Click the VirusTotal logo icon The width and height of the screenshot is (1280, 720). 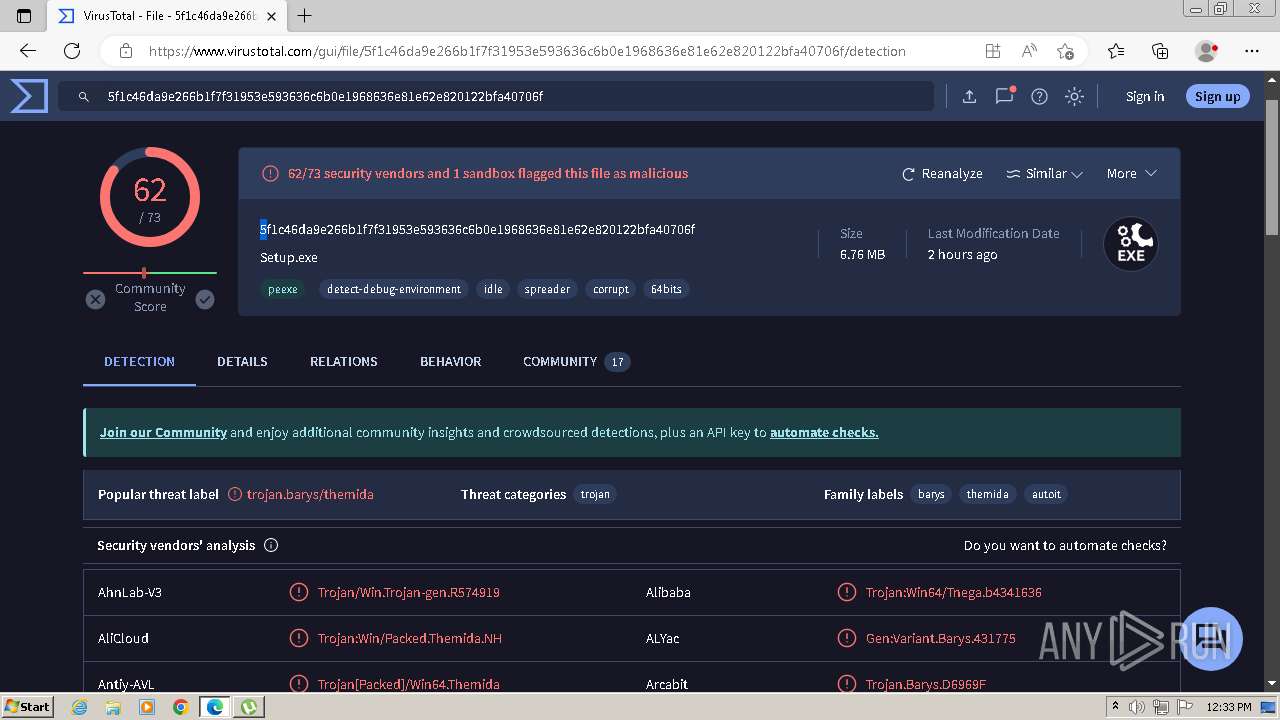[29, 96]
